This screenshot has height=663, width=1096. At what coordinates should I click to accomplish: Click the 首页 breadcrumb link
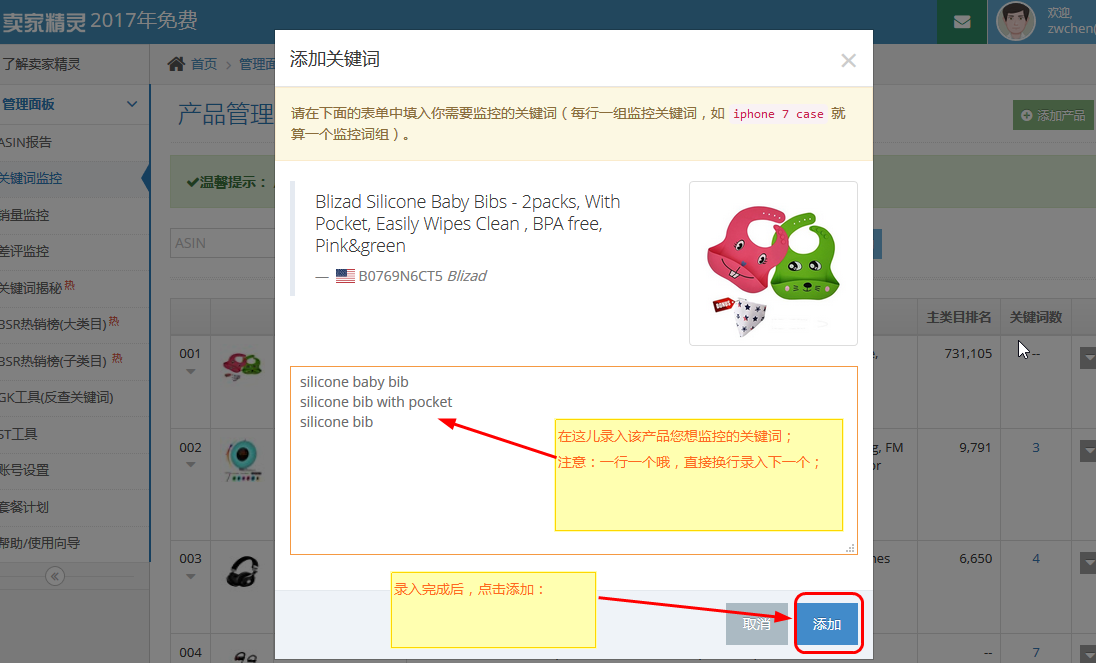[x=204, y=64]
